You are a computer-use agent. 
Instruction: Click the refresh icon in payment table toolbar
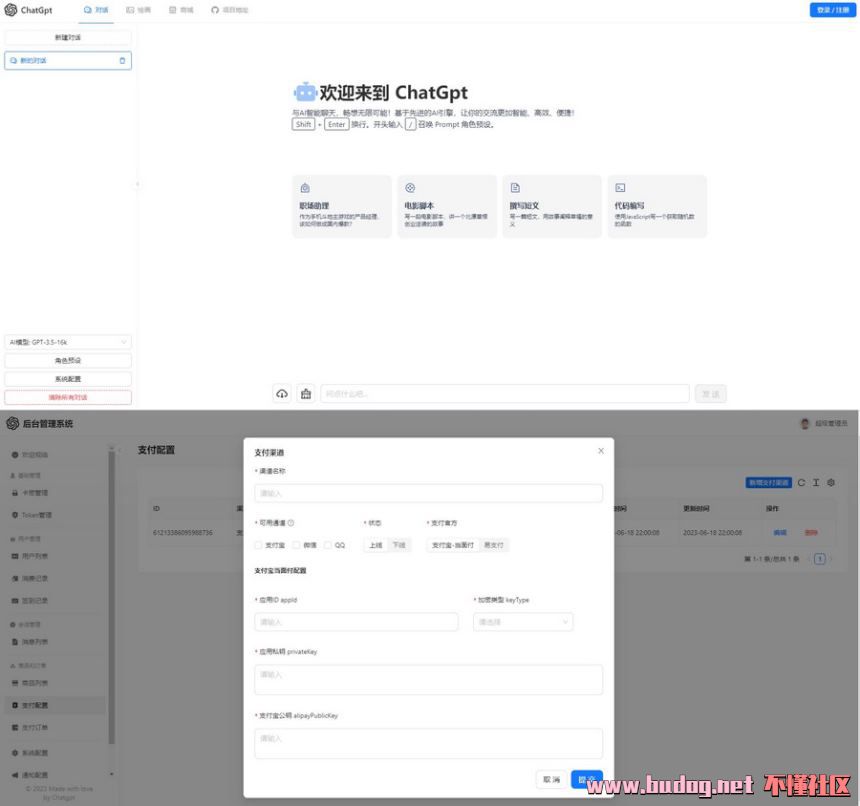pyautogui.click(x=801, y=483)
